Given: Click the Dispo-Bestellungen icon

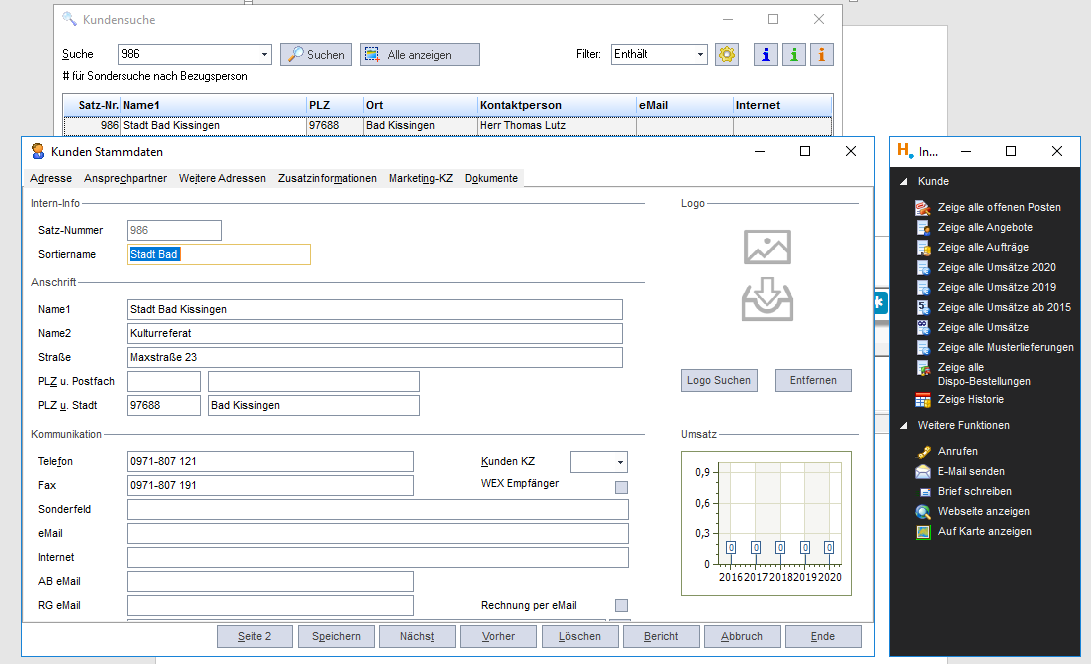Looking at the screenshot, I should click(x=923, y=368).
